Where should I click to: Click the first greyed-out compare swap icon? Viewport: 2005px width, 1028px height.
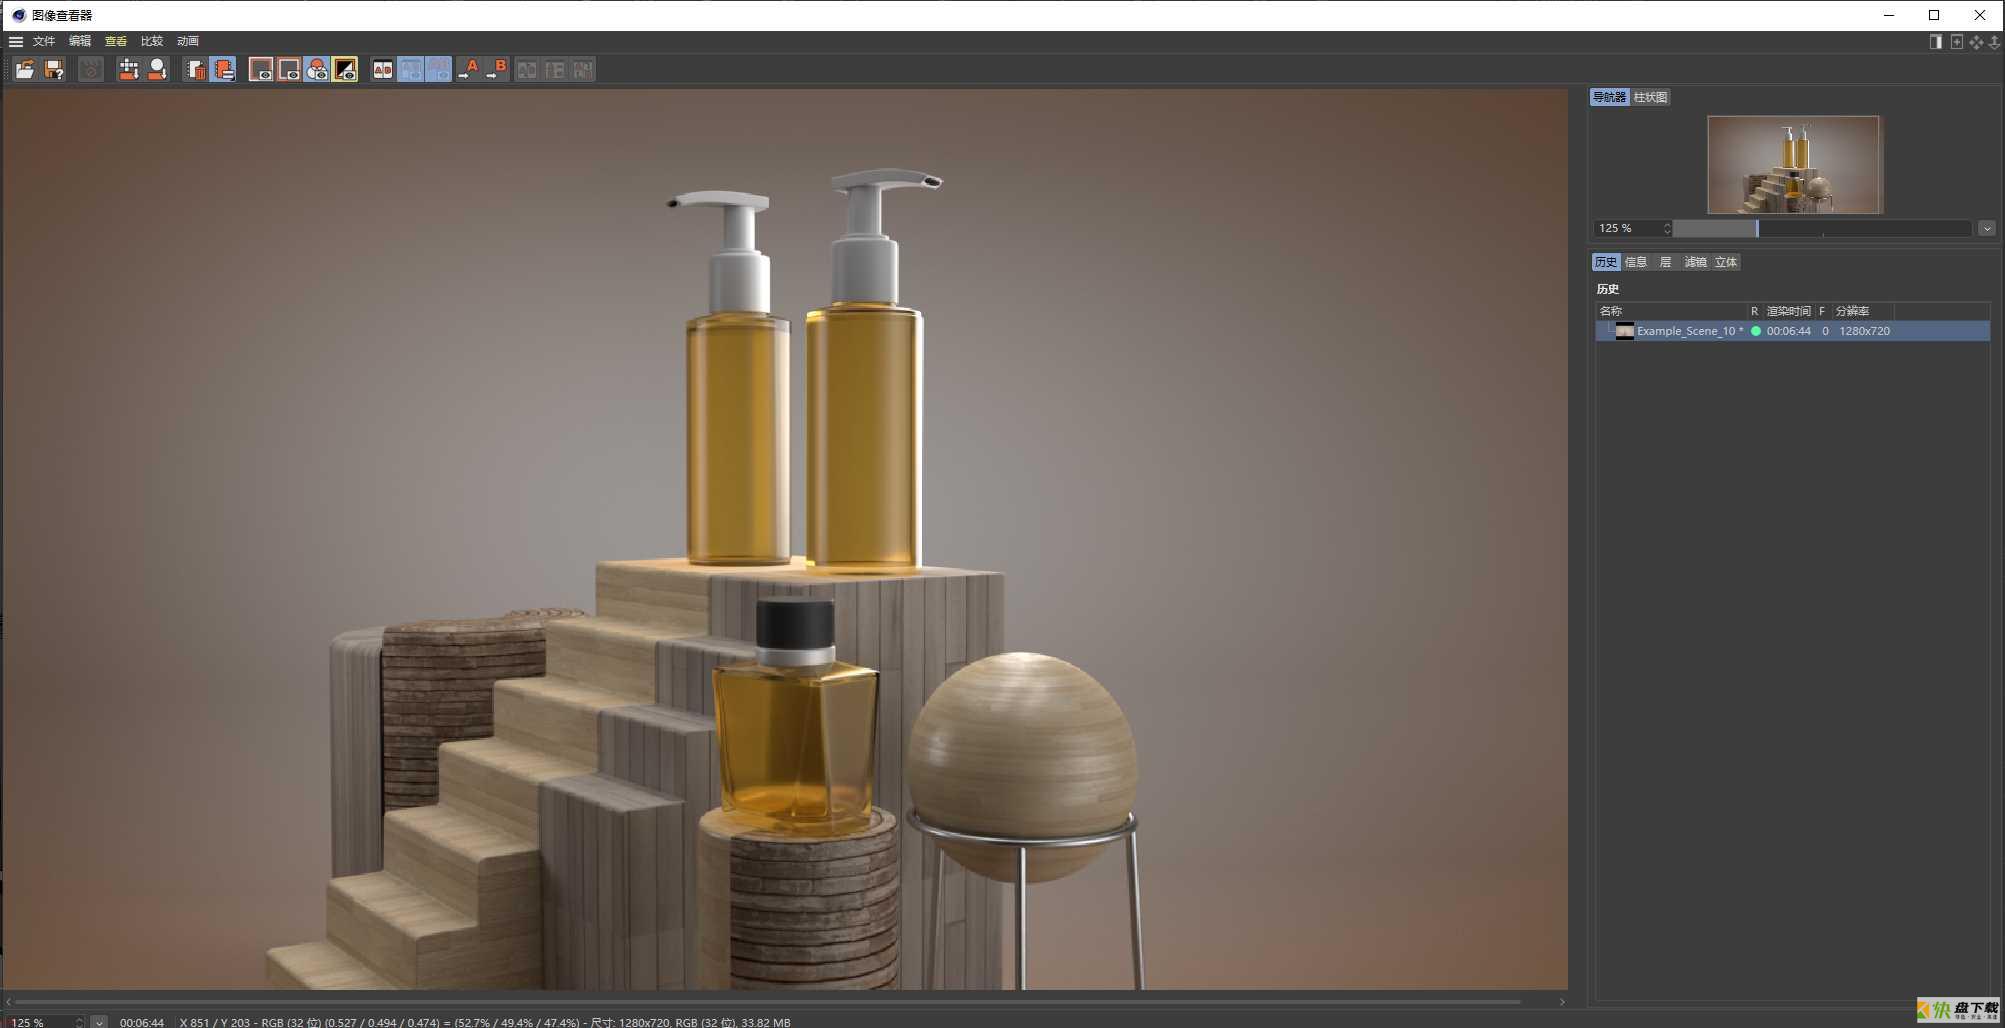coord(527,69)
